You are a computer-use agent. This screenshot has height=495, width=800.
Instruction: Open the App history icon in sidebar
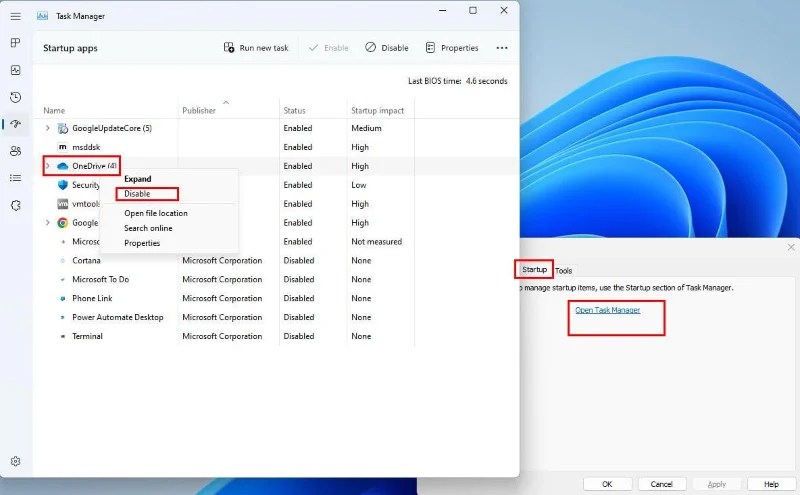pyautogui.click(x=16, y=97)
